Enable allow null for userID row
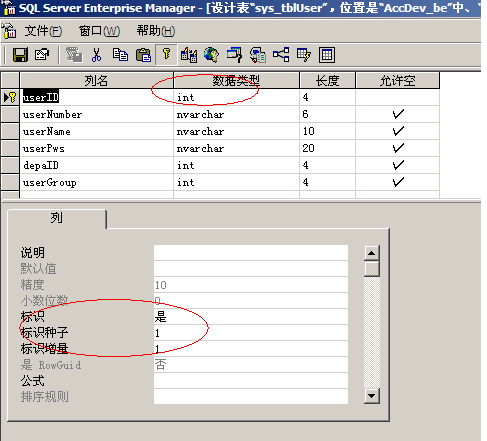This screenshot has height=441, width=487. (x=398, y=97)
